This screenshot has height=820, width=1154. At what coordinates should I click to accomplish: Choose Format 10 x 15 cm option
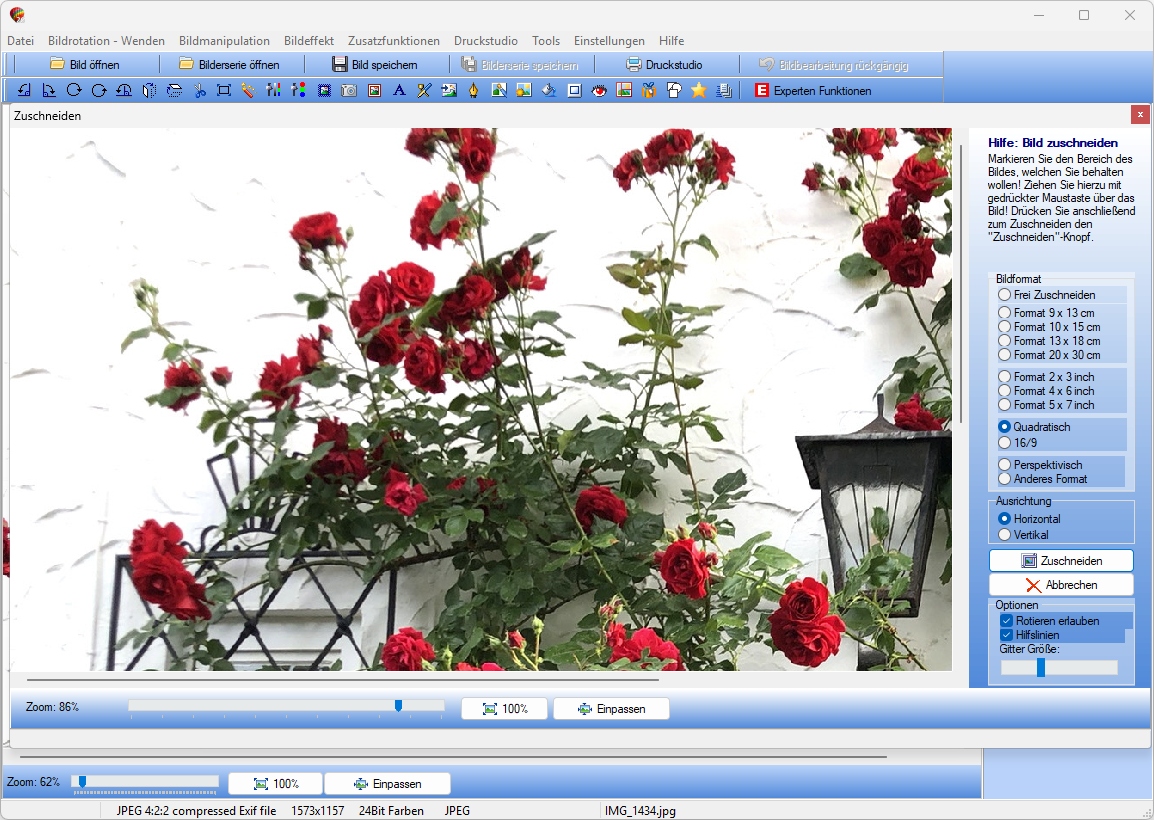(x=1049, y=327)
